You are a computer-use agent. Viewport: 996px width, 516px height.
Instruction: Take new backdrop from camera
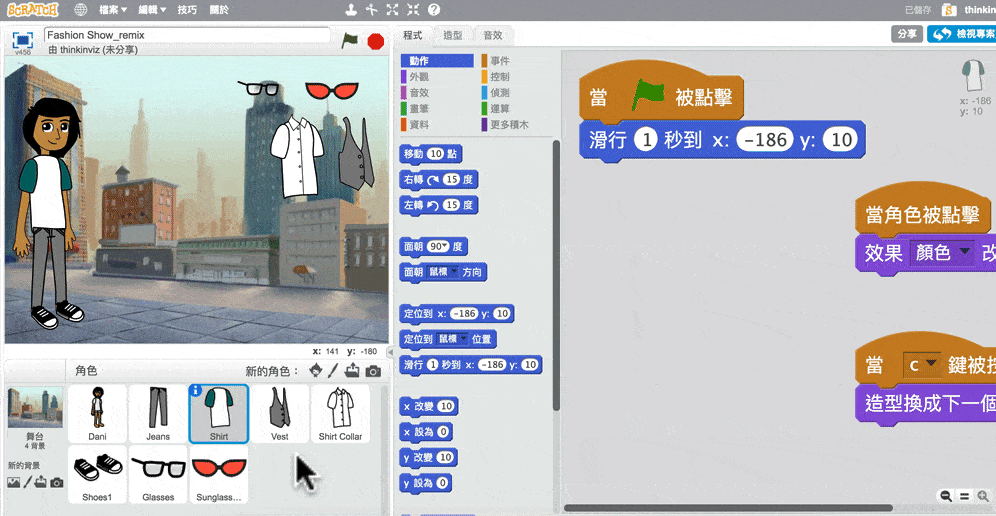[x=57, y=483]
